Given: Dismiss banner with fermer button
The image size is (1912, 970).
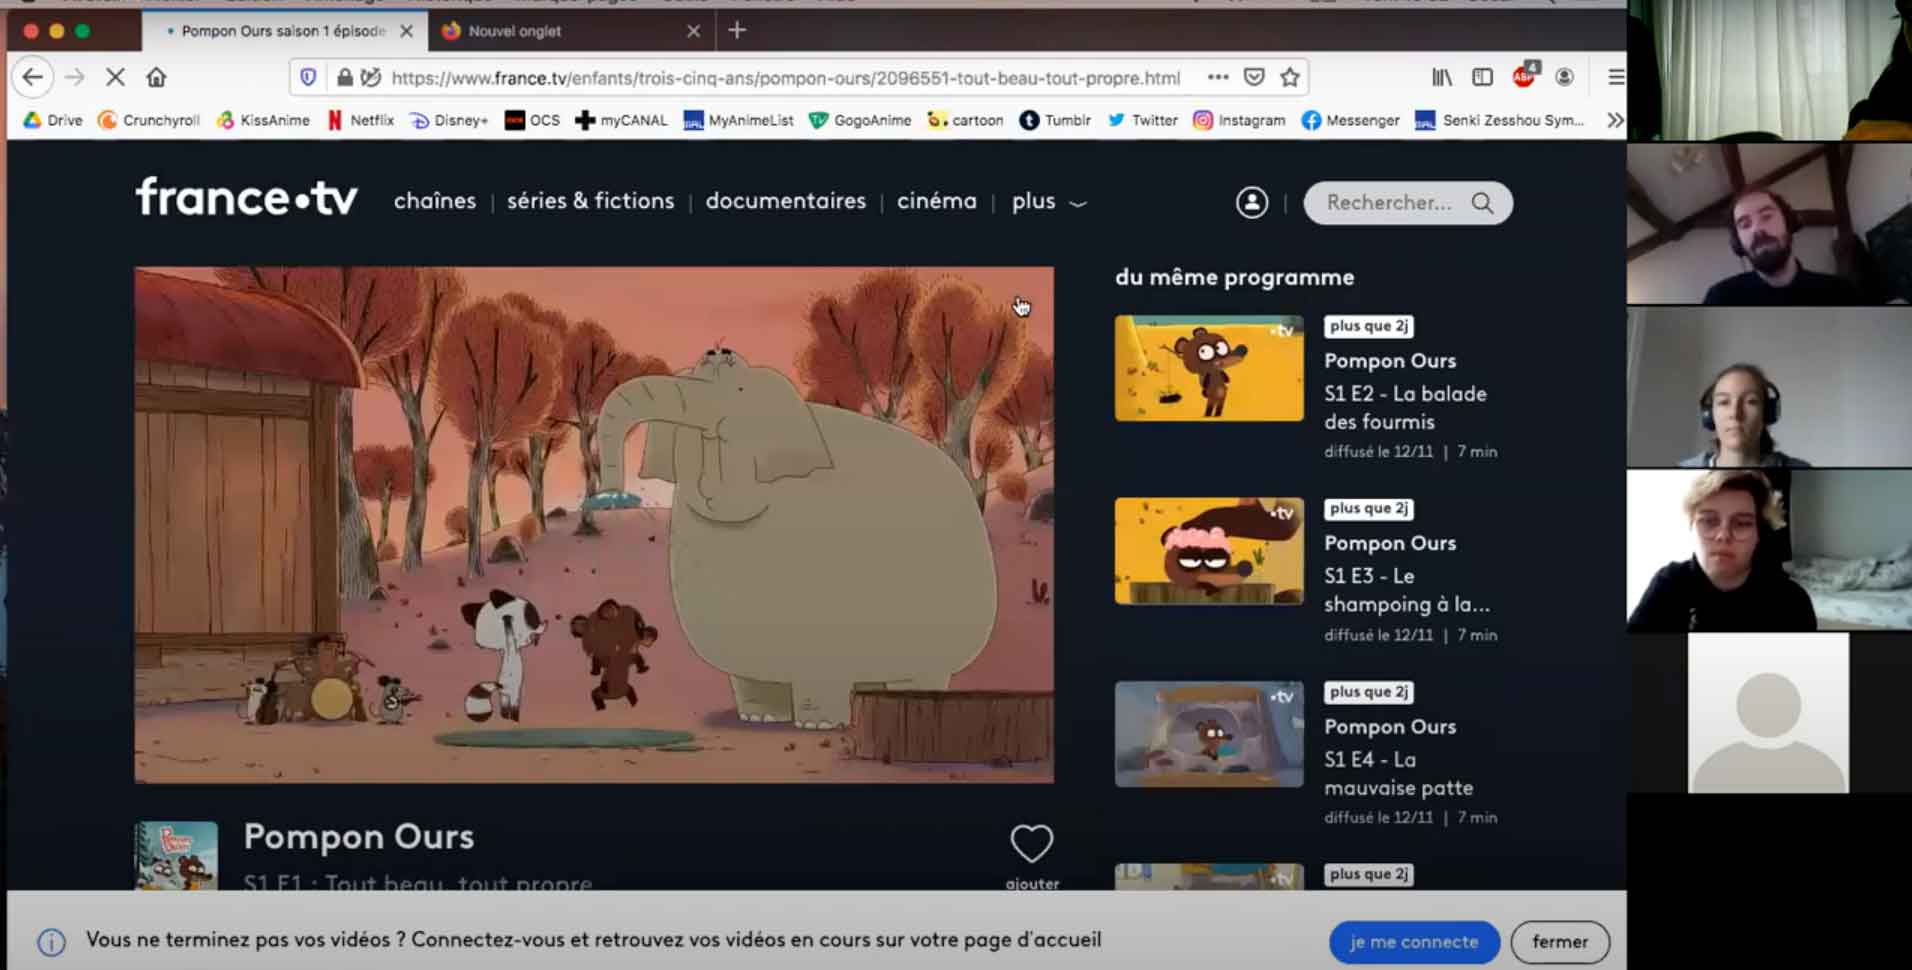Looking at the screenshot, I should [1560, 941].
